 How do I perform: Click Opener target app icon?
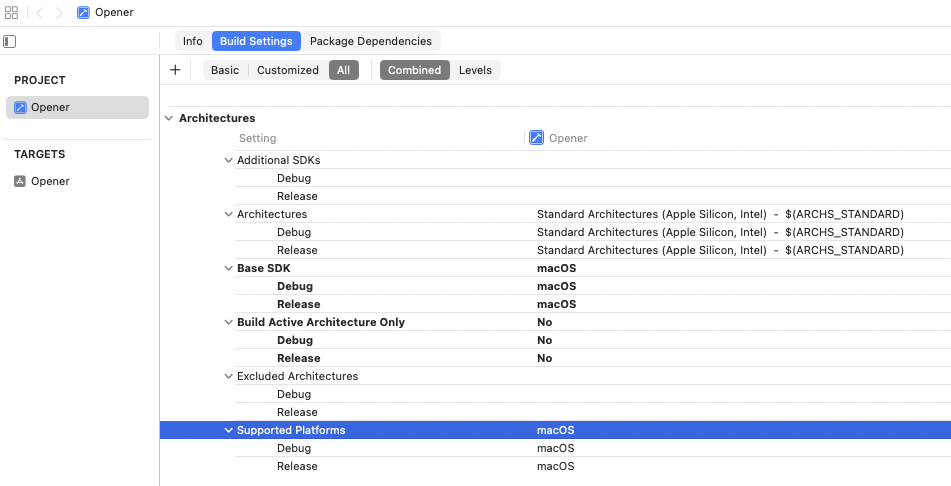point(20,181)
